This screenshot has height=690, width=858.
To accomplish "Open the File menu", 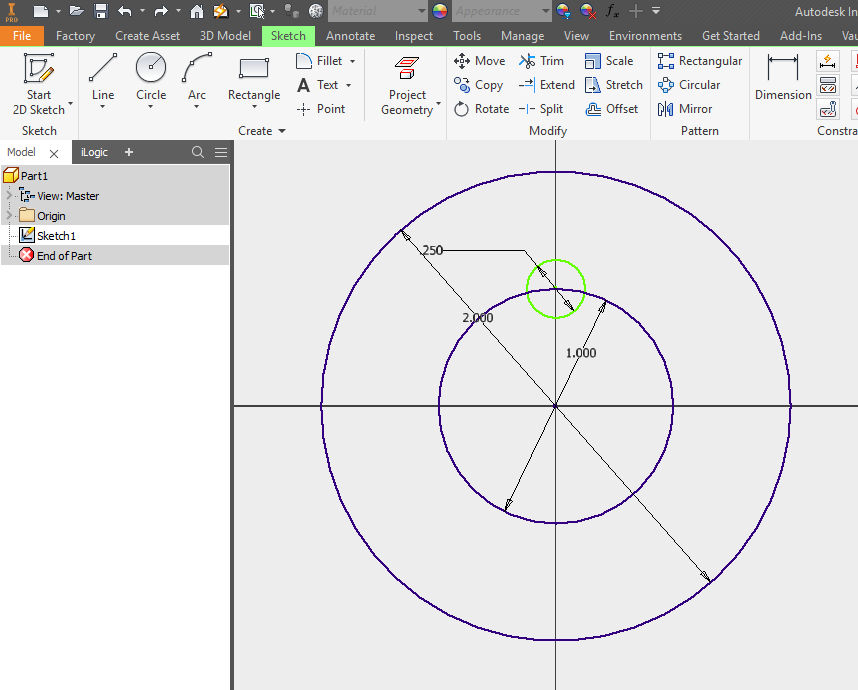I will 22,36.
